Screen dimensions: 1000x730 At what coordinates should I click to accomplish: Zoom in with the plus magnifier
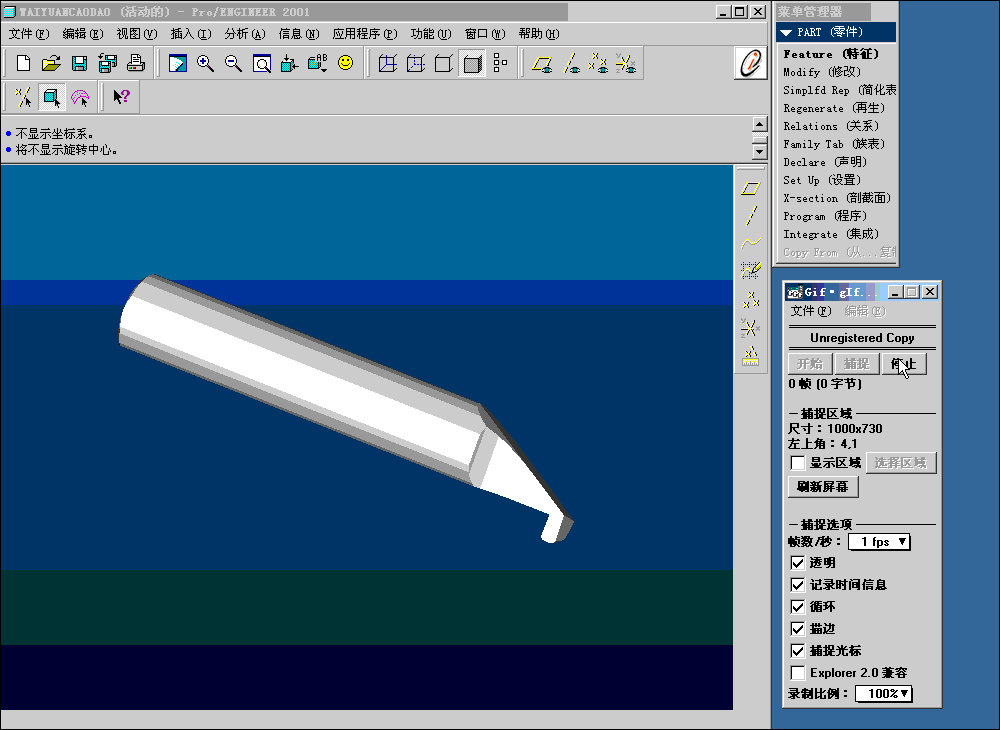pyautogui.click(x=205, y=63)
